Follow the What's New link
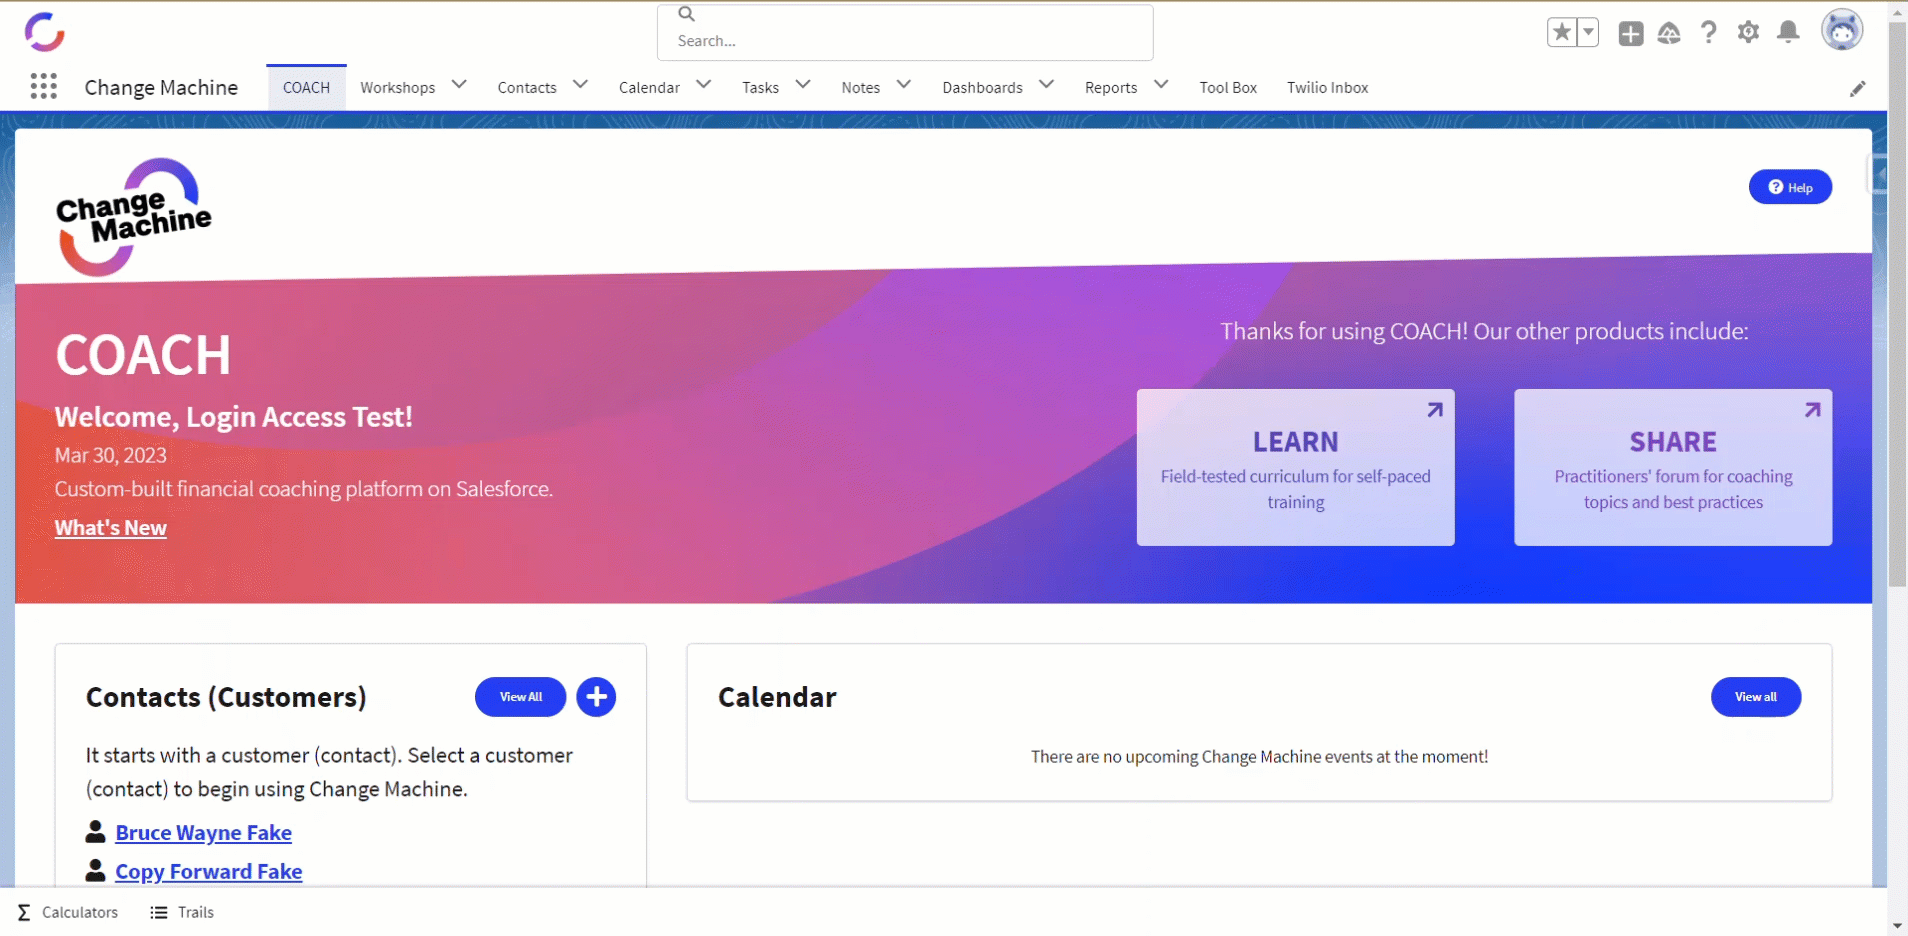1908x936 pixels. [x=110, y=528]
